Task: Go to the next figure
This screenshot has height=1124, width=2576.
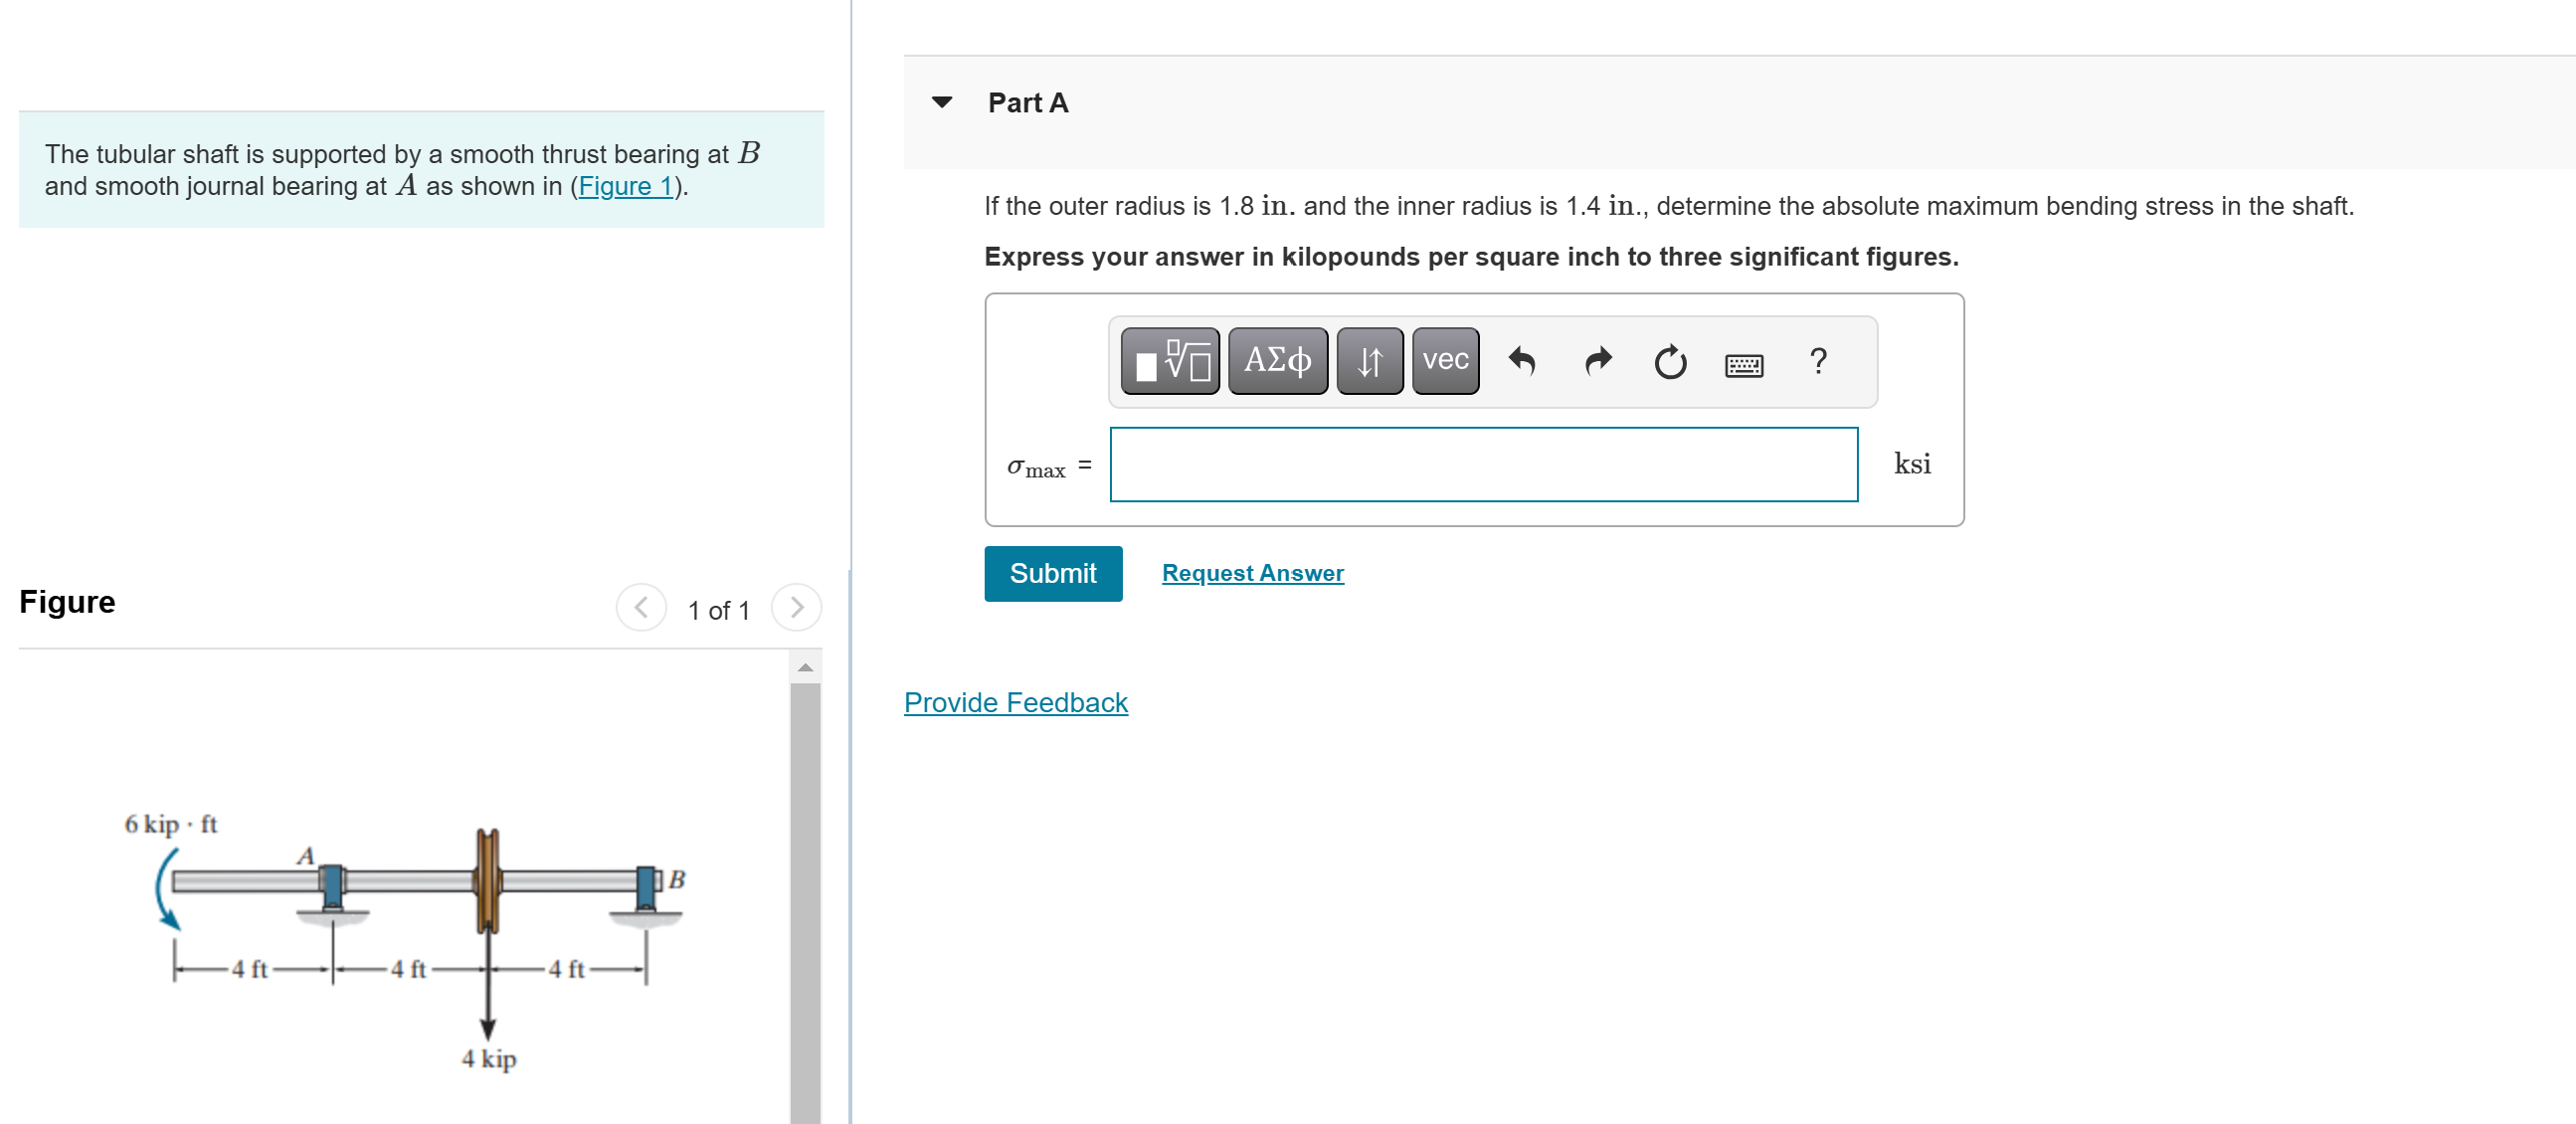Action: click(x=796, y=607)
